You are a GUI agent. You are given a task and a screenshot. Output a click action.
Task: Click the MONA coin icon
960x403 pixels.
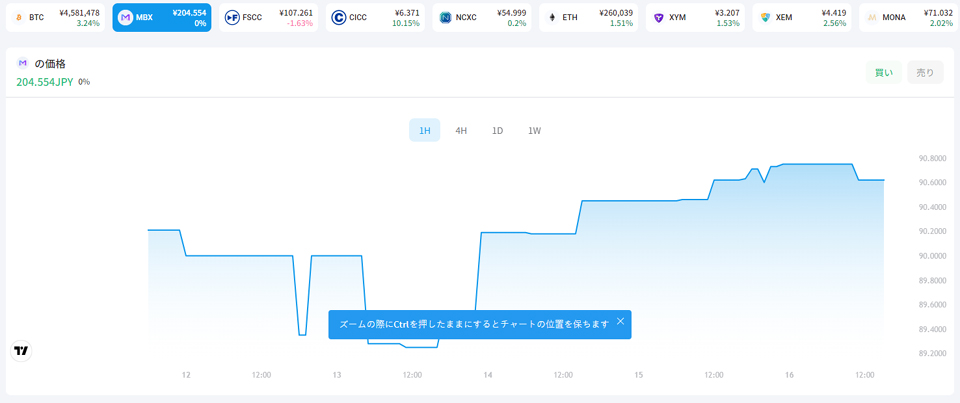point(872,18)
